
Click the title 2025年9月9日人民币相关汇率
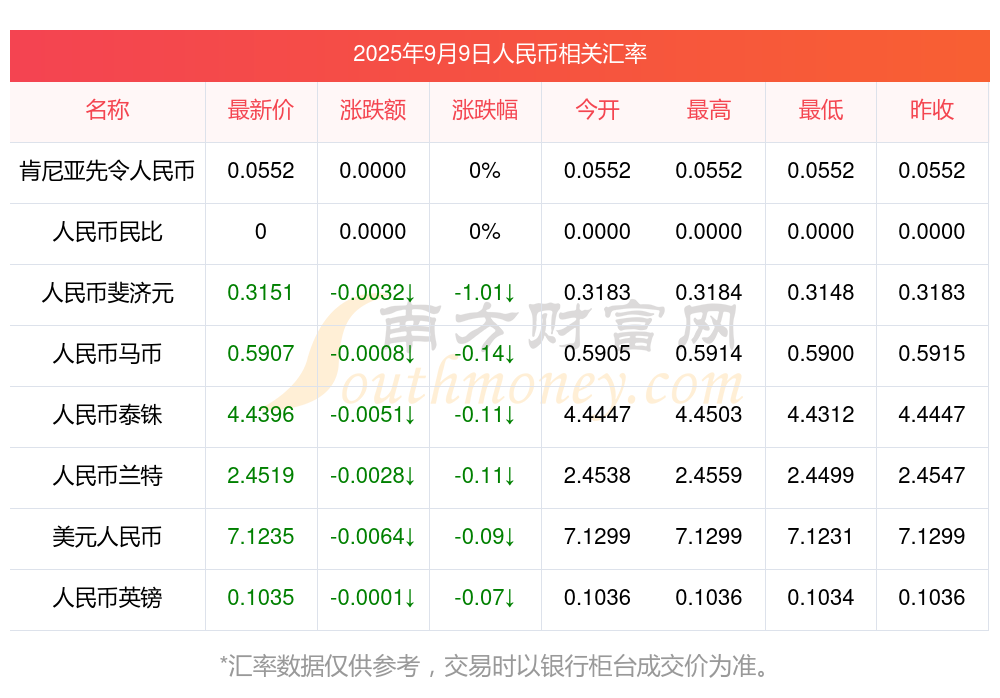click(x=499, y=54)
